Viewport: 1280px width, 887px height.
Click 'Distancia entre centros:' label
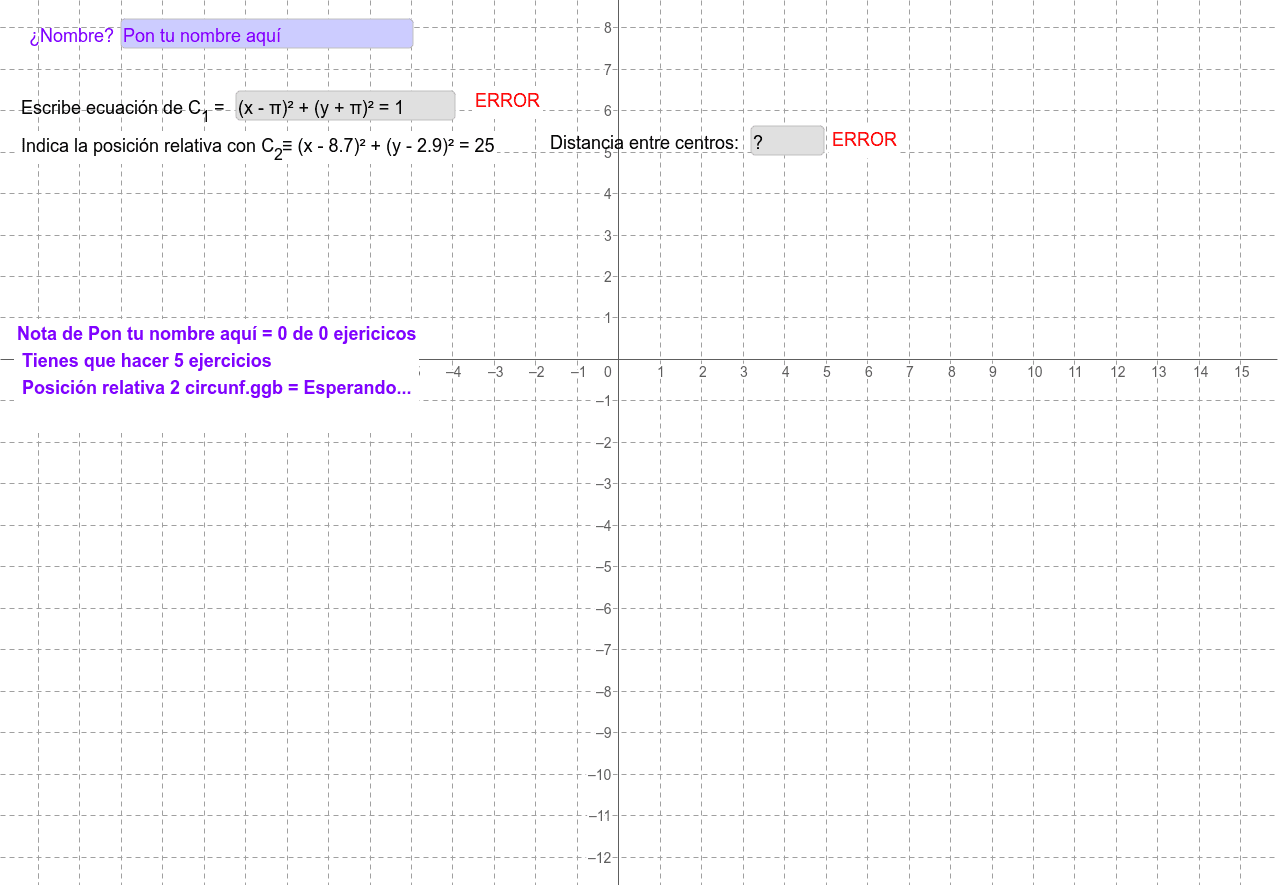click(x=644, y=143)
